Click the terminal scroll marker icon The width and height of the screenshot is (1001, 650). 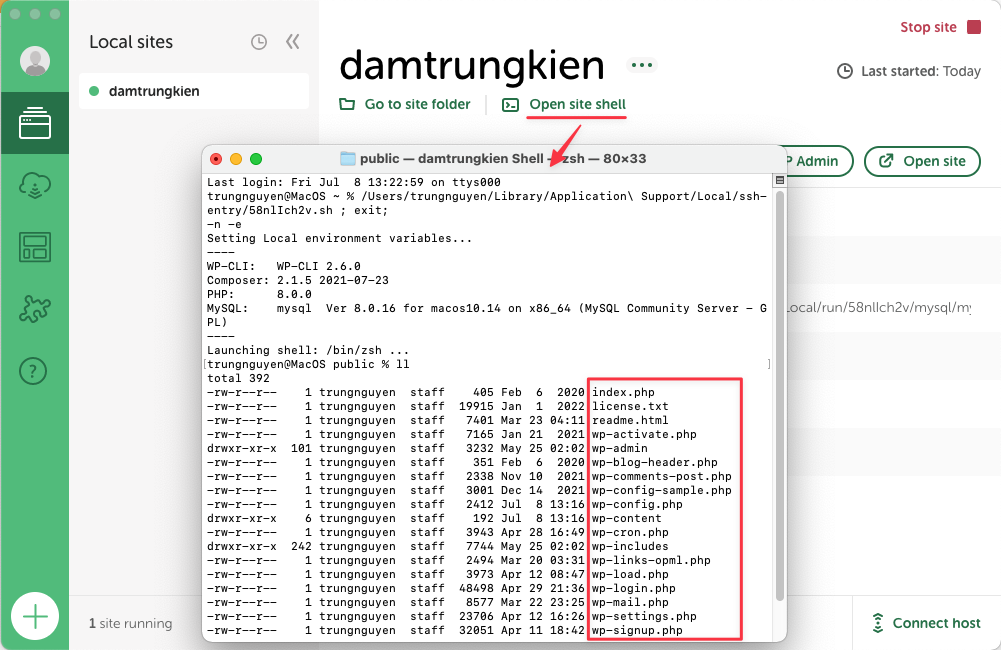(779, 181)
